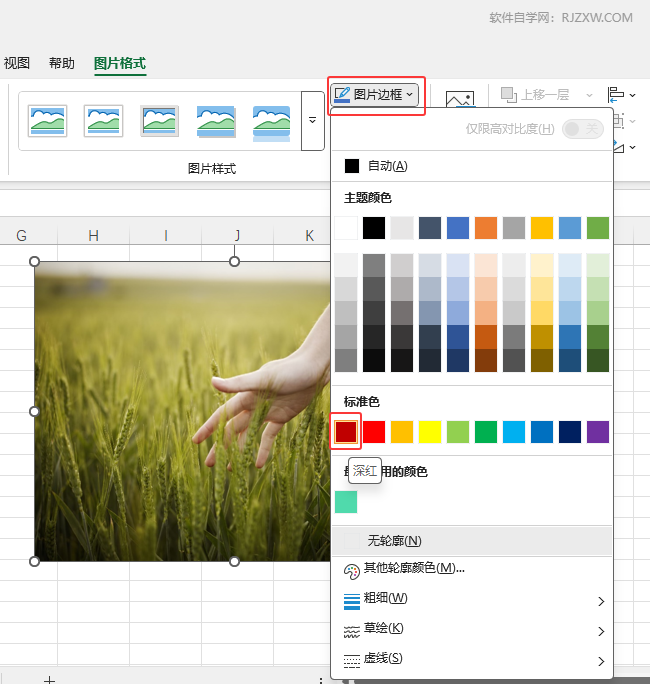
Task: Click the line weight icon beside 粗细
Action: click(x=352, y=601)
